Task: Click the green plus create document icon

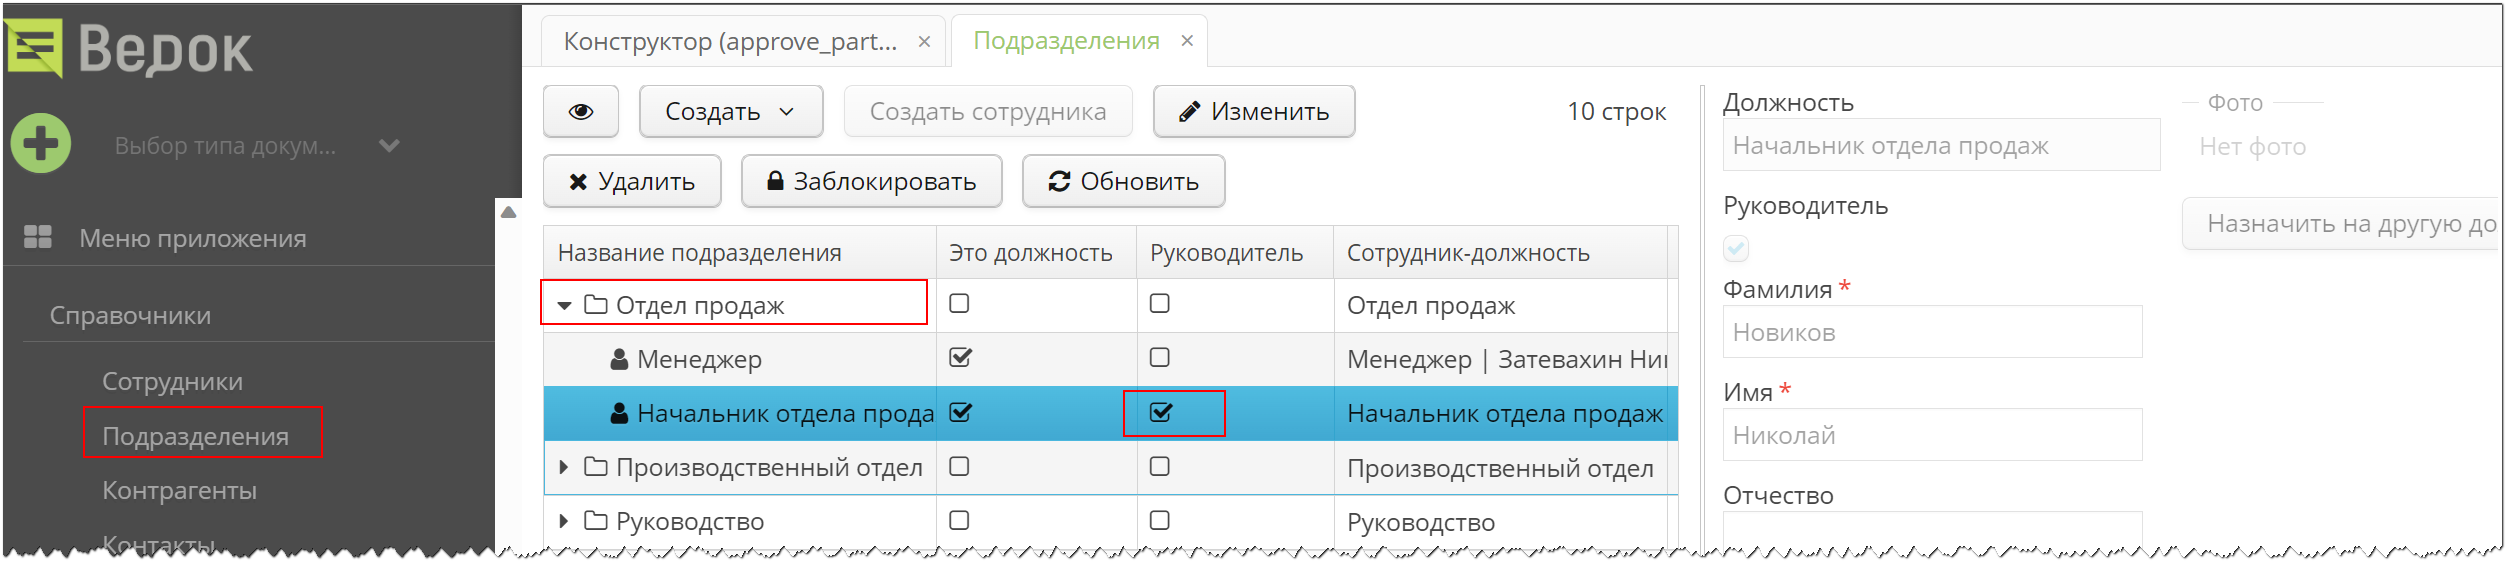Action: 41,144
